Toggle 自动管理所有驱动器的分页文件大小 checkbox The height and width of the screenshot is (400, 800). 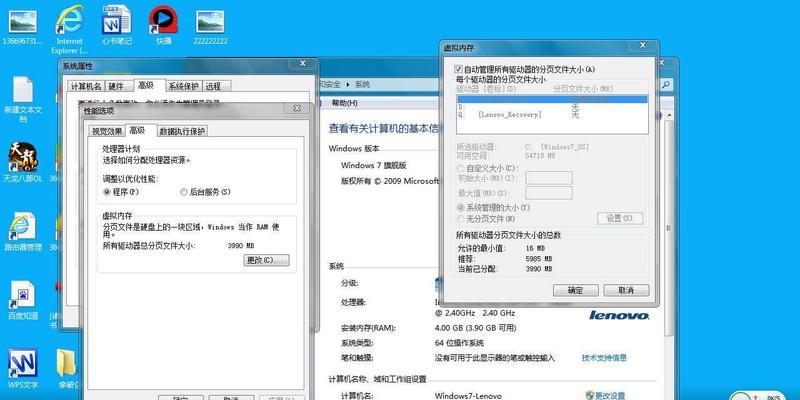(x=458, y=69)
